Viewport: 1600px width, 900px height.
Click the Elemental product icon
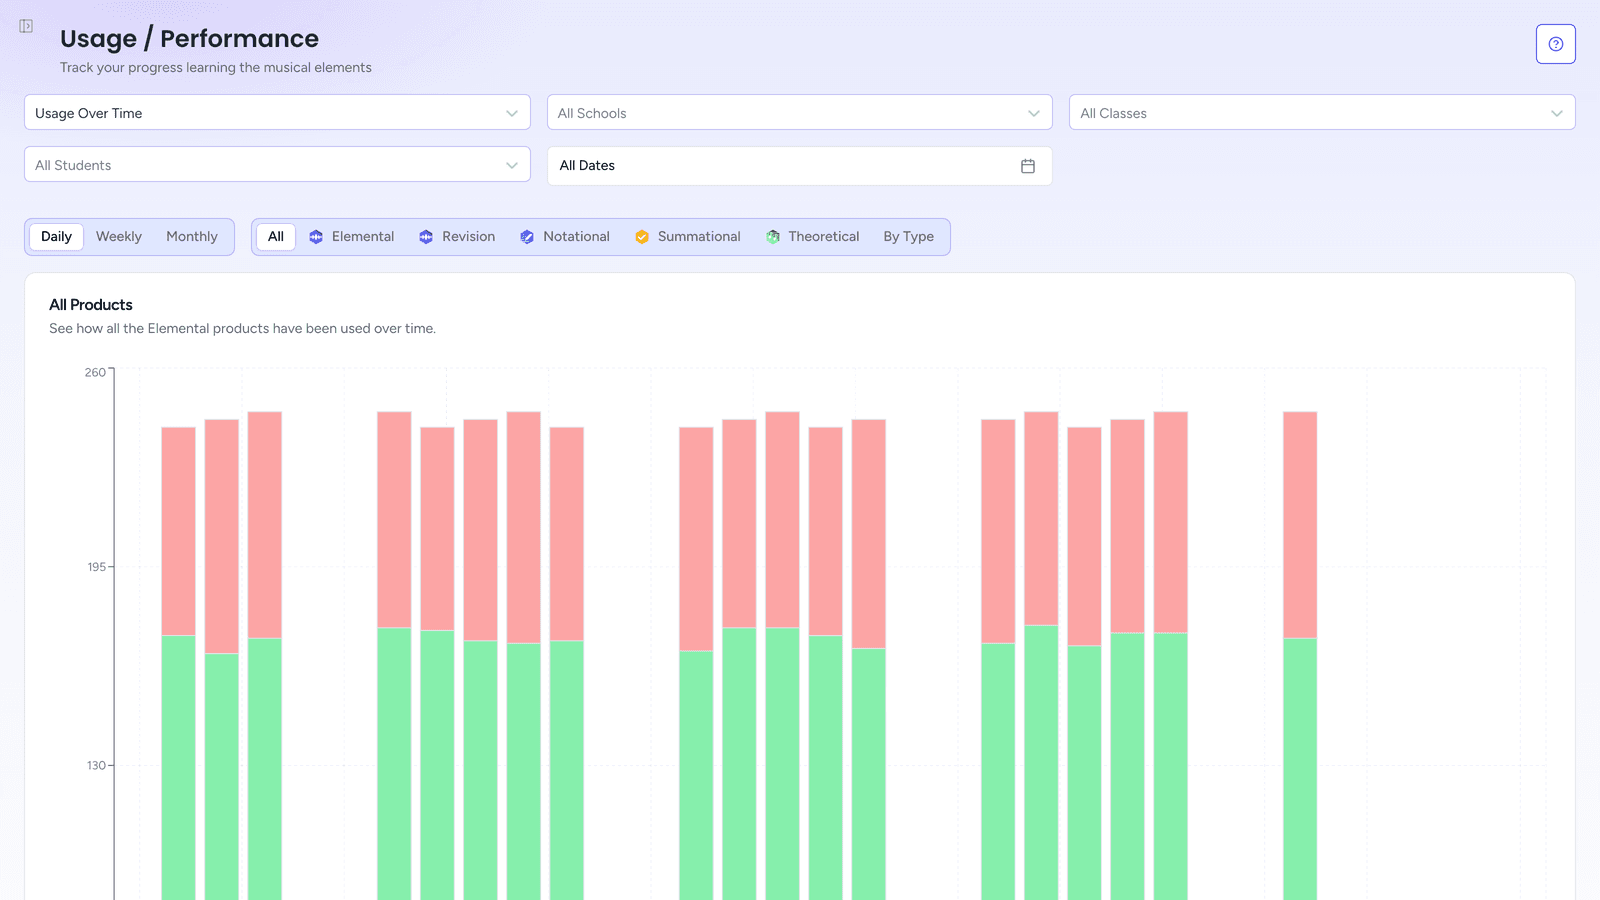pyautogui.click(x=316, y=237)
